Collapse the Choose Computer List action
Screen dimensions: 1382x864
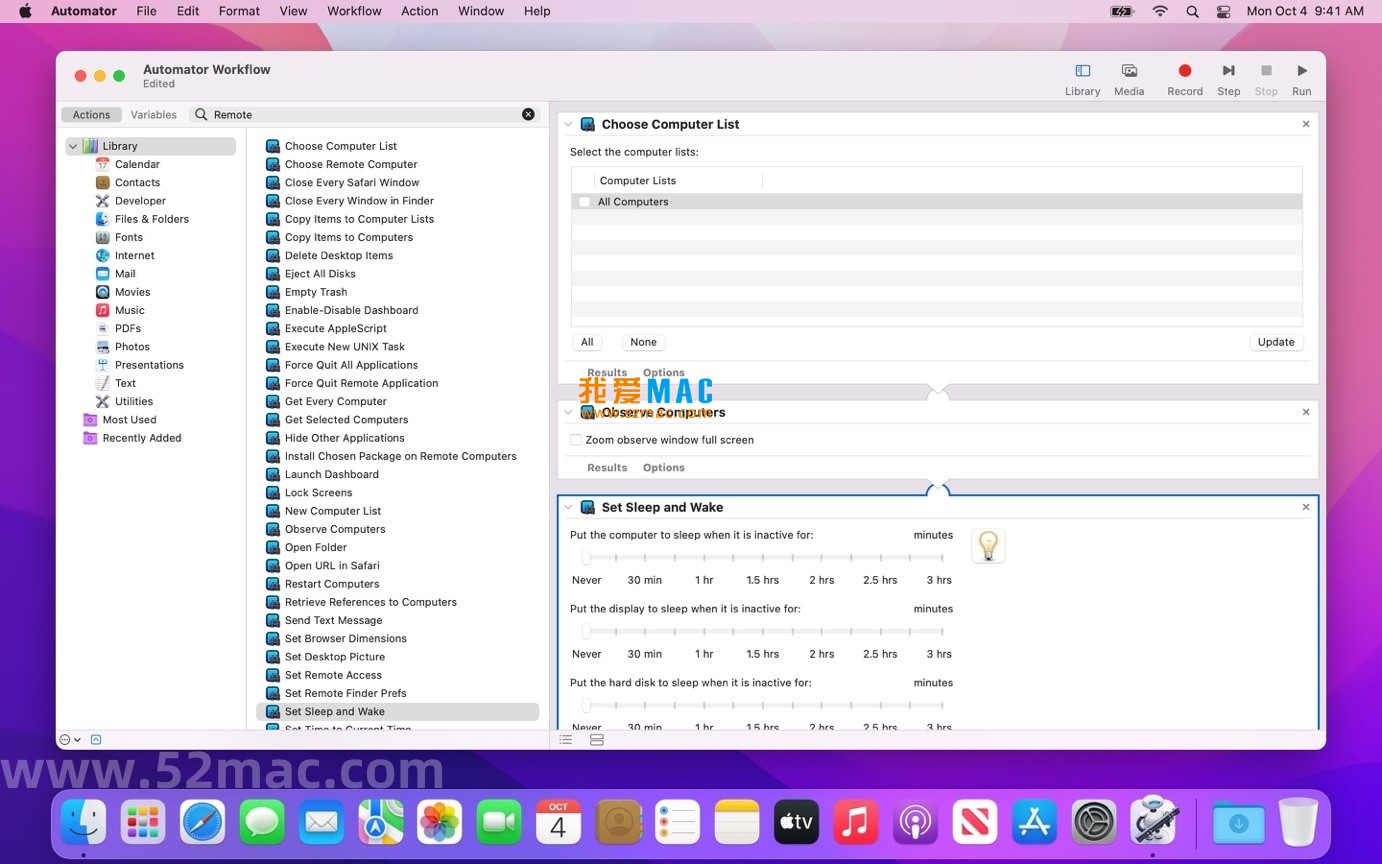pyautogui.click(x=569, y=125)
